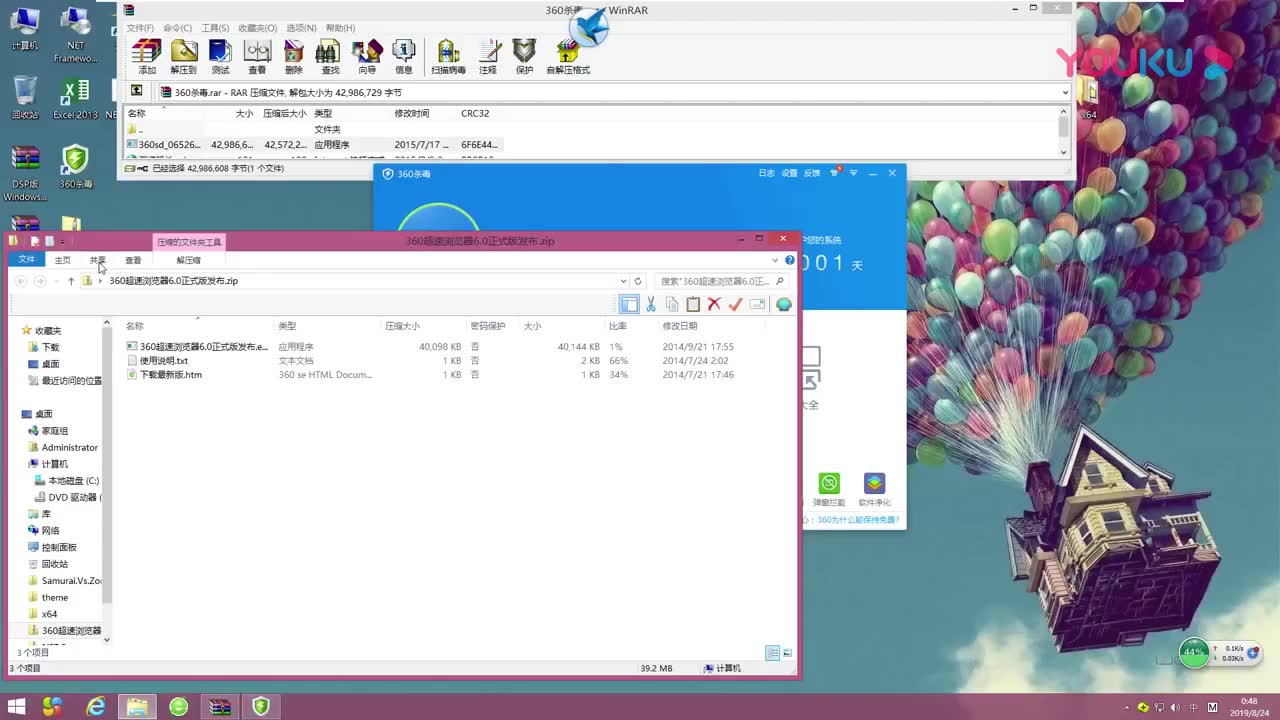Click the 反馈 link in 360杀毒 title bar
The height and width of the screenshot is (720, 1280).
[x=812, y=173]
